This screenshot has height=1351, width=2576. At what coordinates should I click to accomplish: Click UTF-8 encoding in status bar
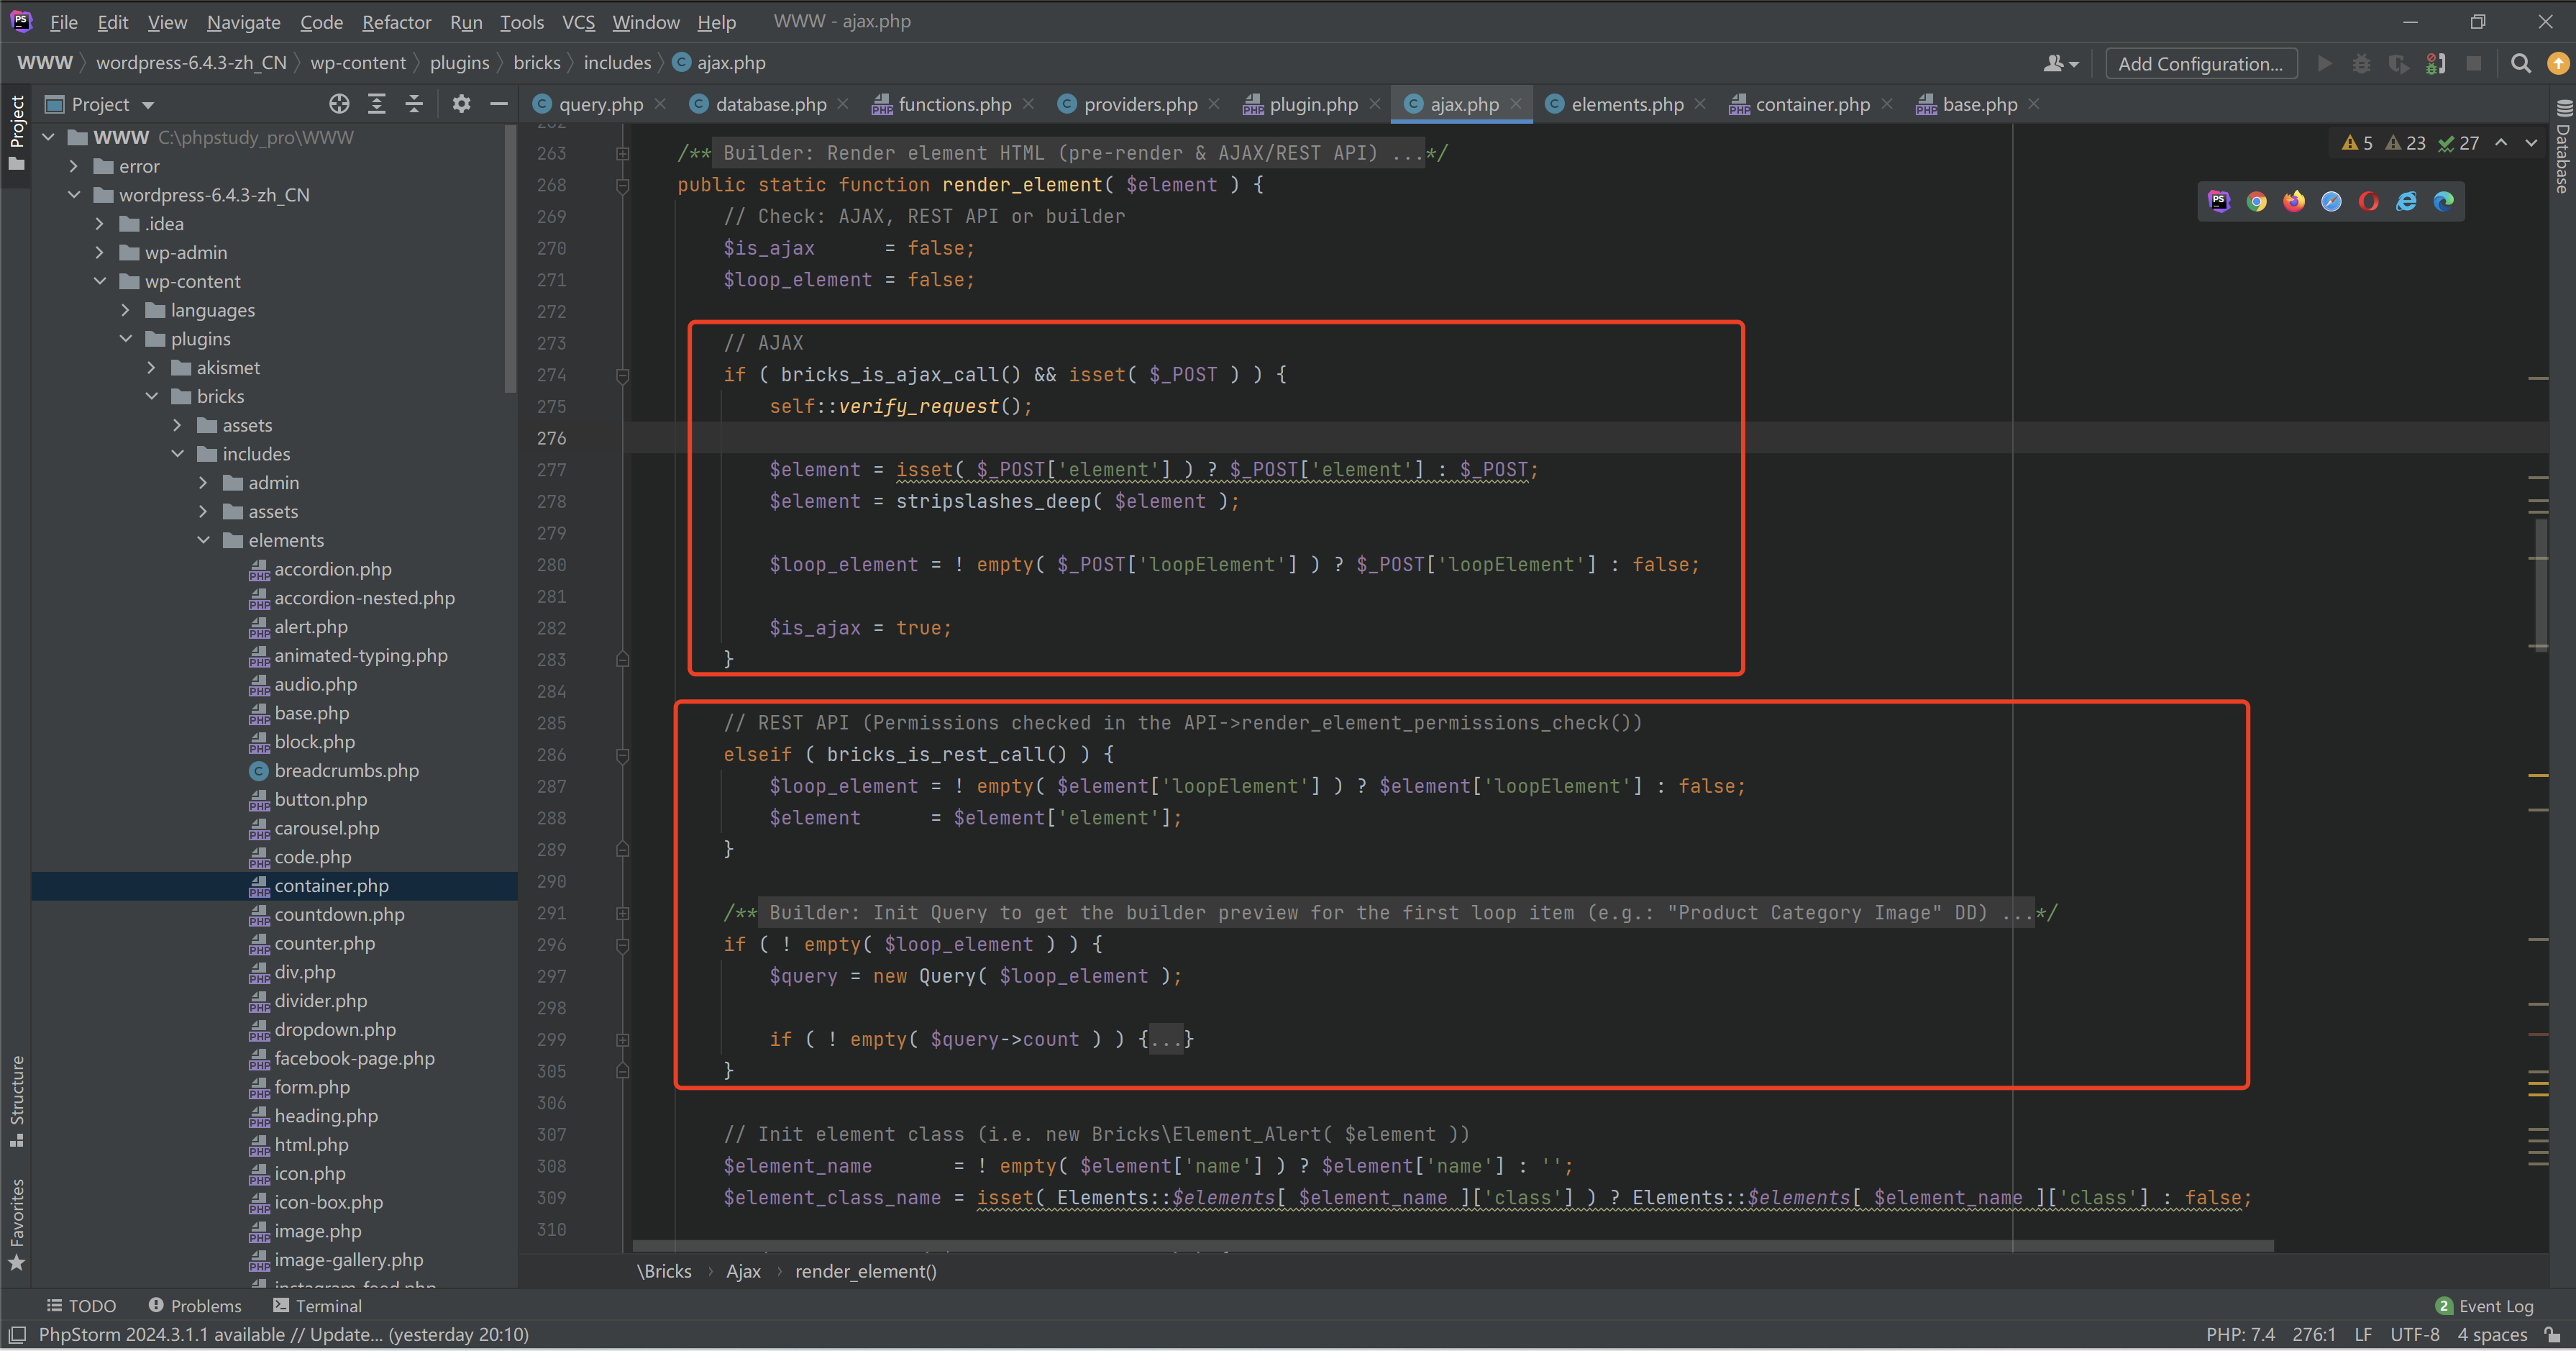point(2414,1334)
